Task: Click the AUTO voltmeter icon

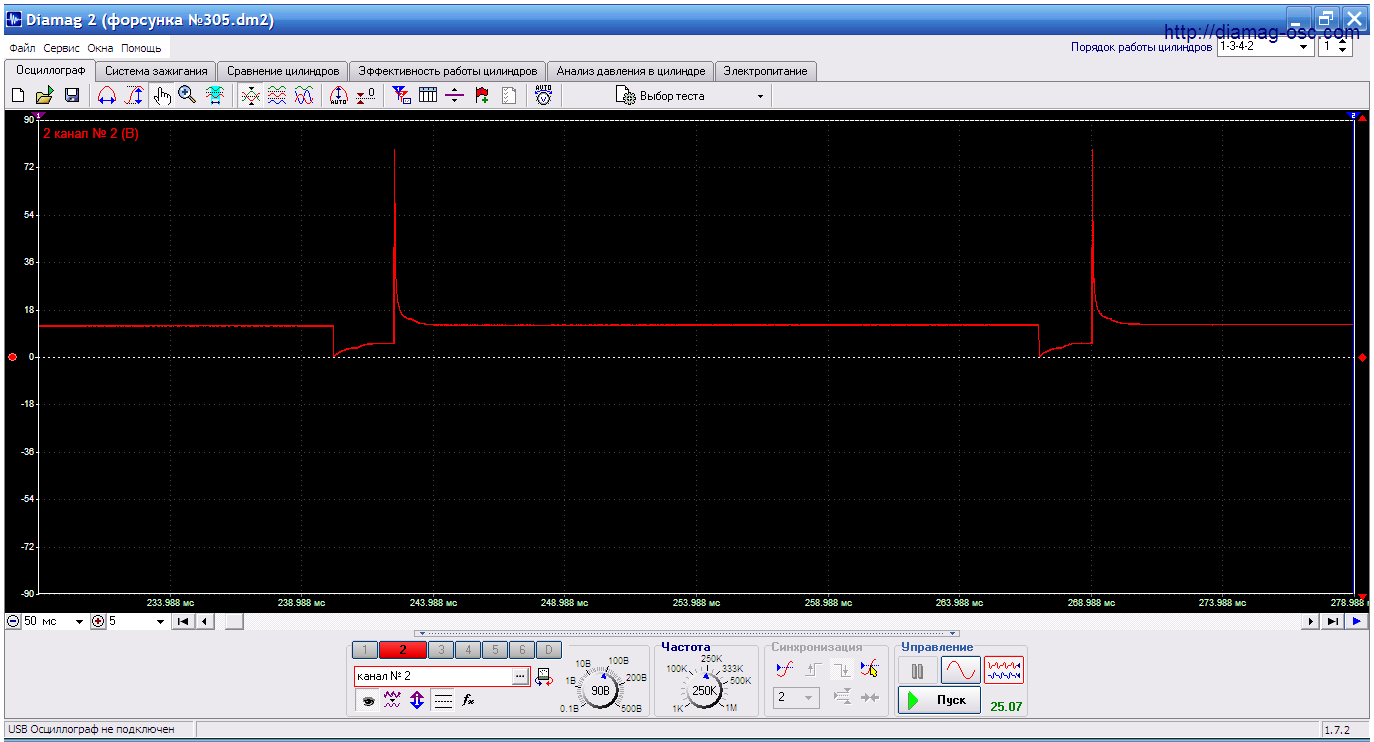Action: [x=543, y=95]
